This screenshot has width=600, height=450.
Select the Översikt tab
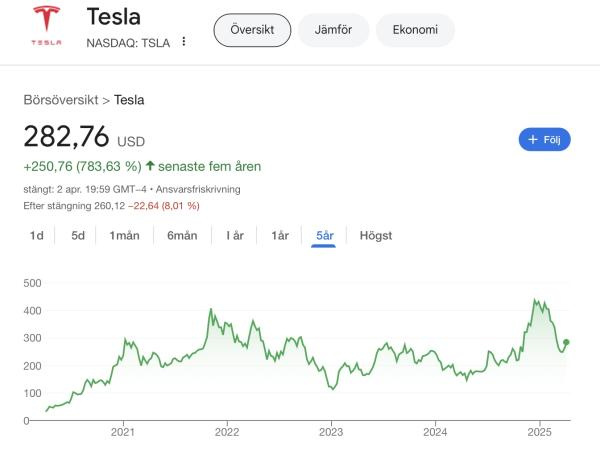(252, 30)
